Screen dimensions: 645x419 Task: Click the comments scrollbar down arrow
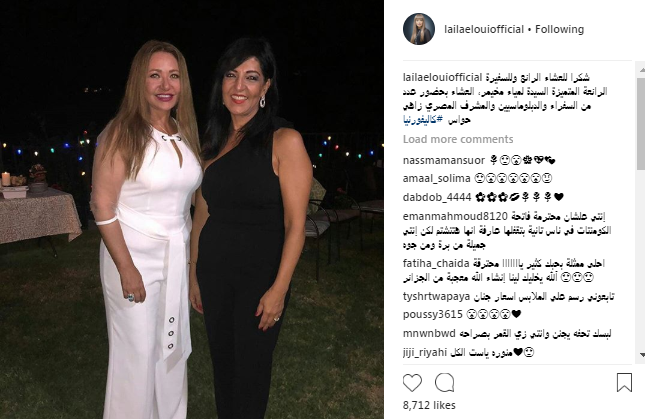642,354
